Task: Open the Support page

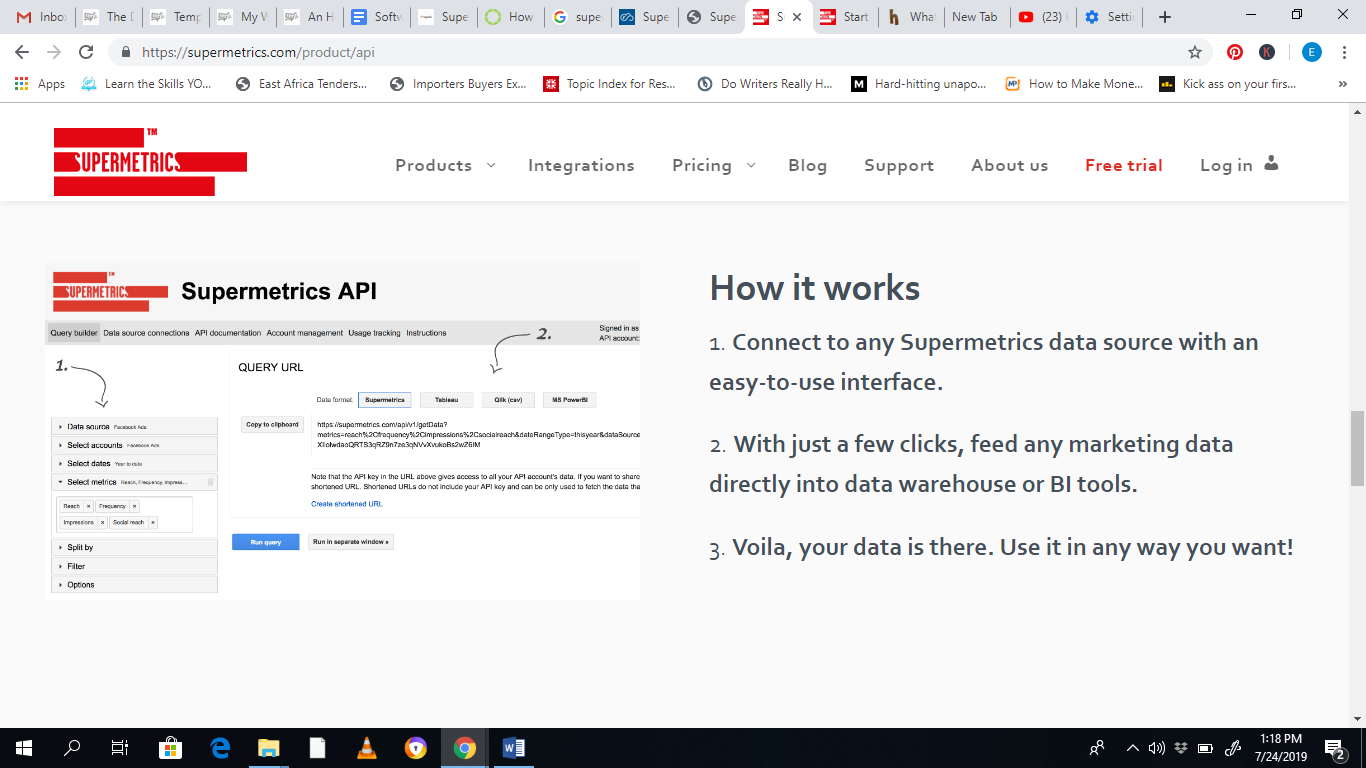Action: [x=899, y=166]
